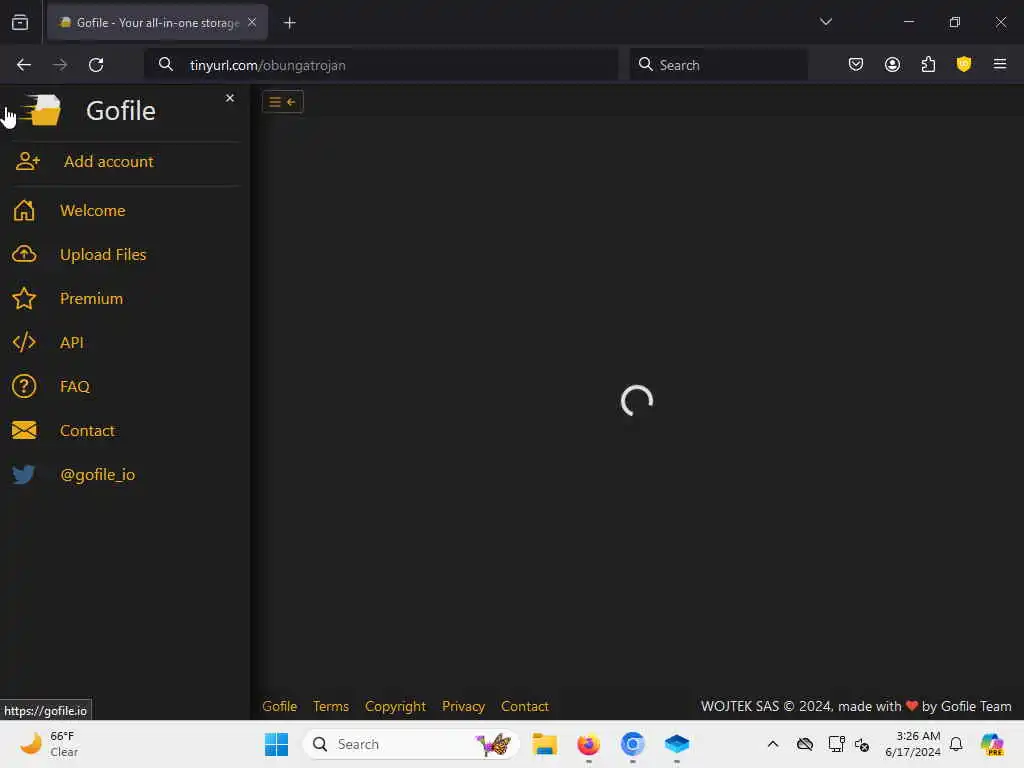Open the API sidebar entry
The width and height of the screenshot is (1024, 768).
click(72, 342)
